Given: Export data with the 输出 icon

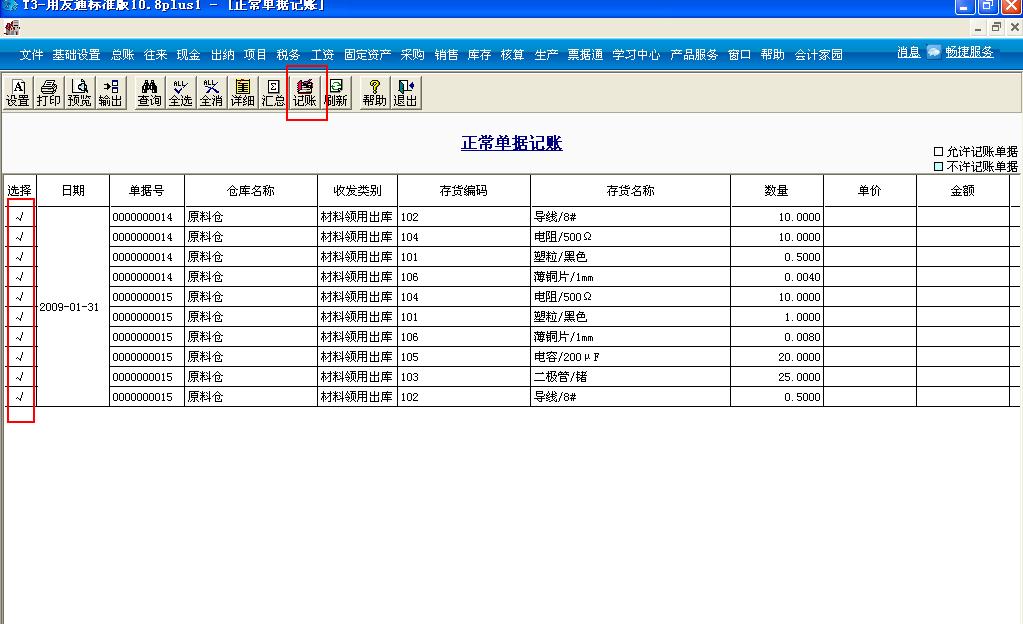Looking at the screenshot, I should [x=110, y=94].
